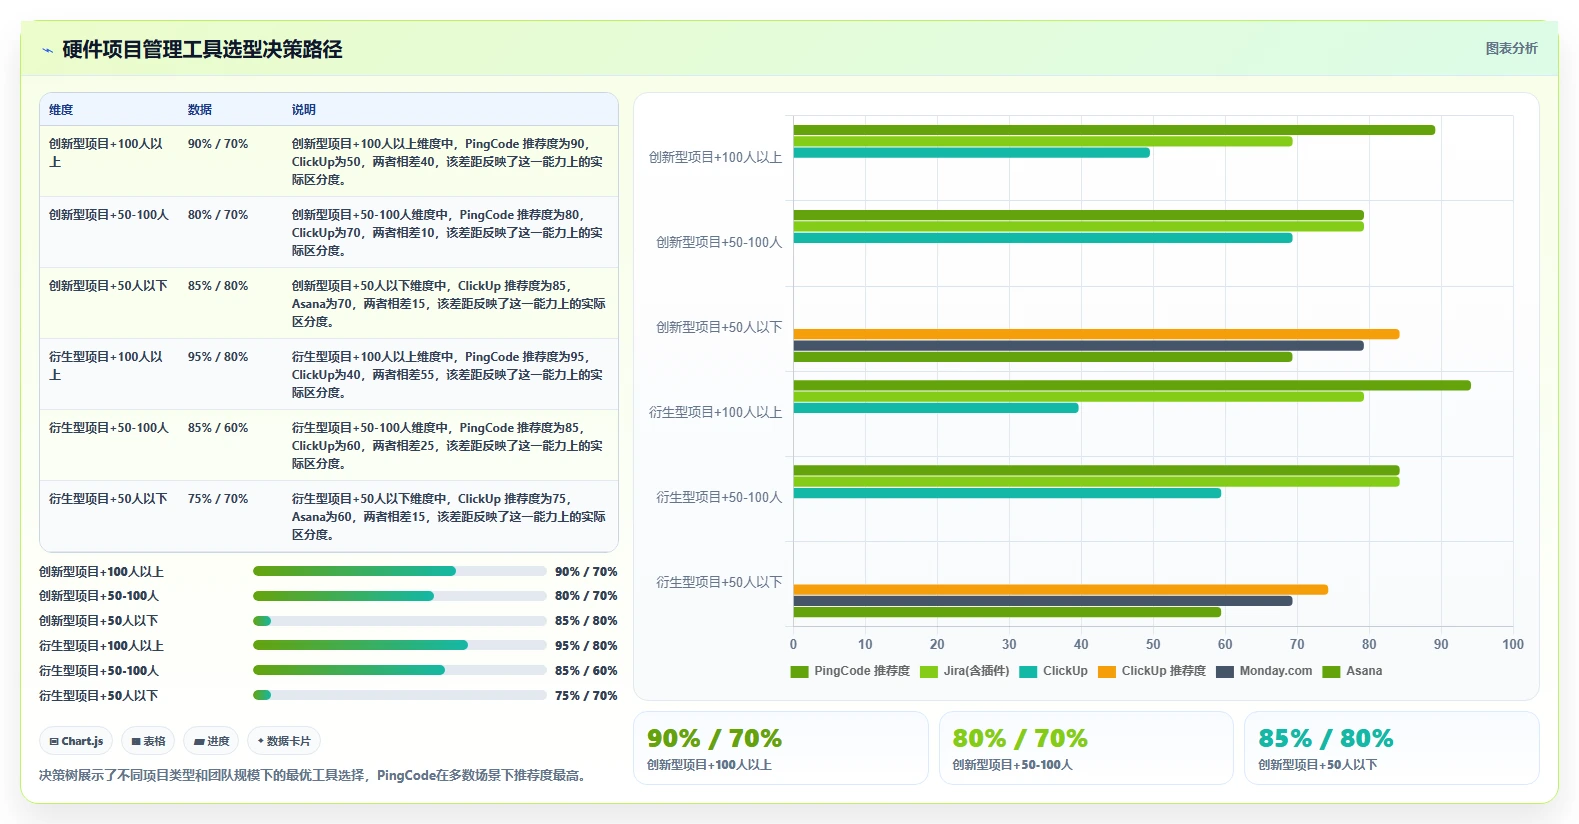
Task: Click chart axis label 创新型项目+50-100人
Action: [x=719, y=242]
